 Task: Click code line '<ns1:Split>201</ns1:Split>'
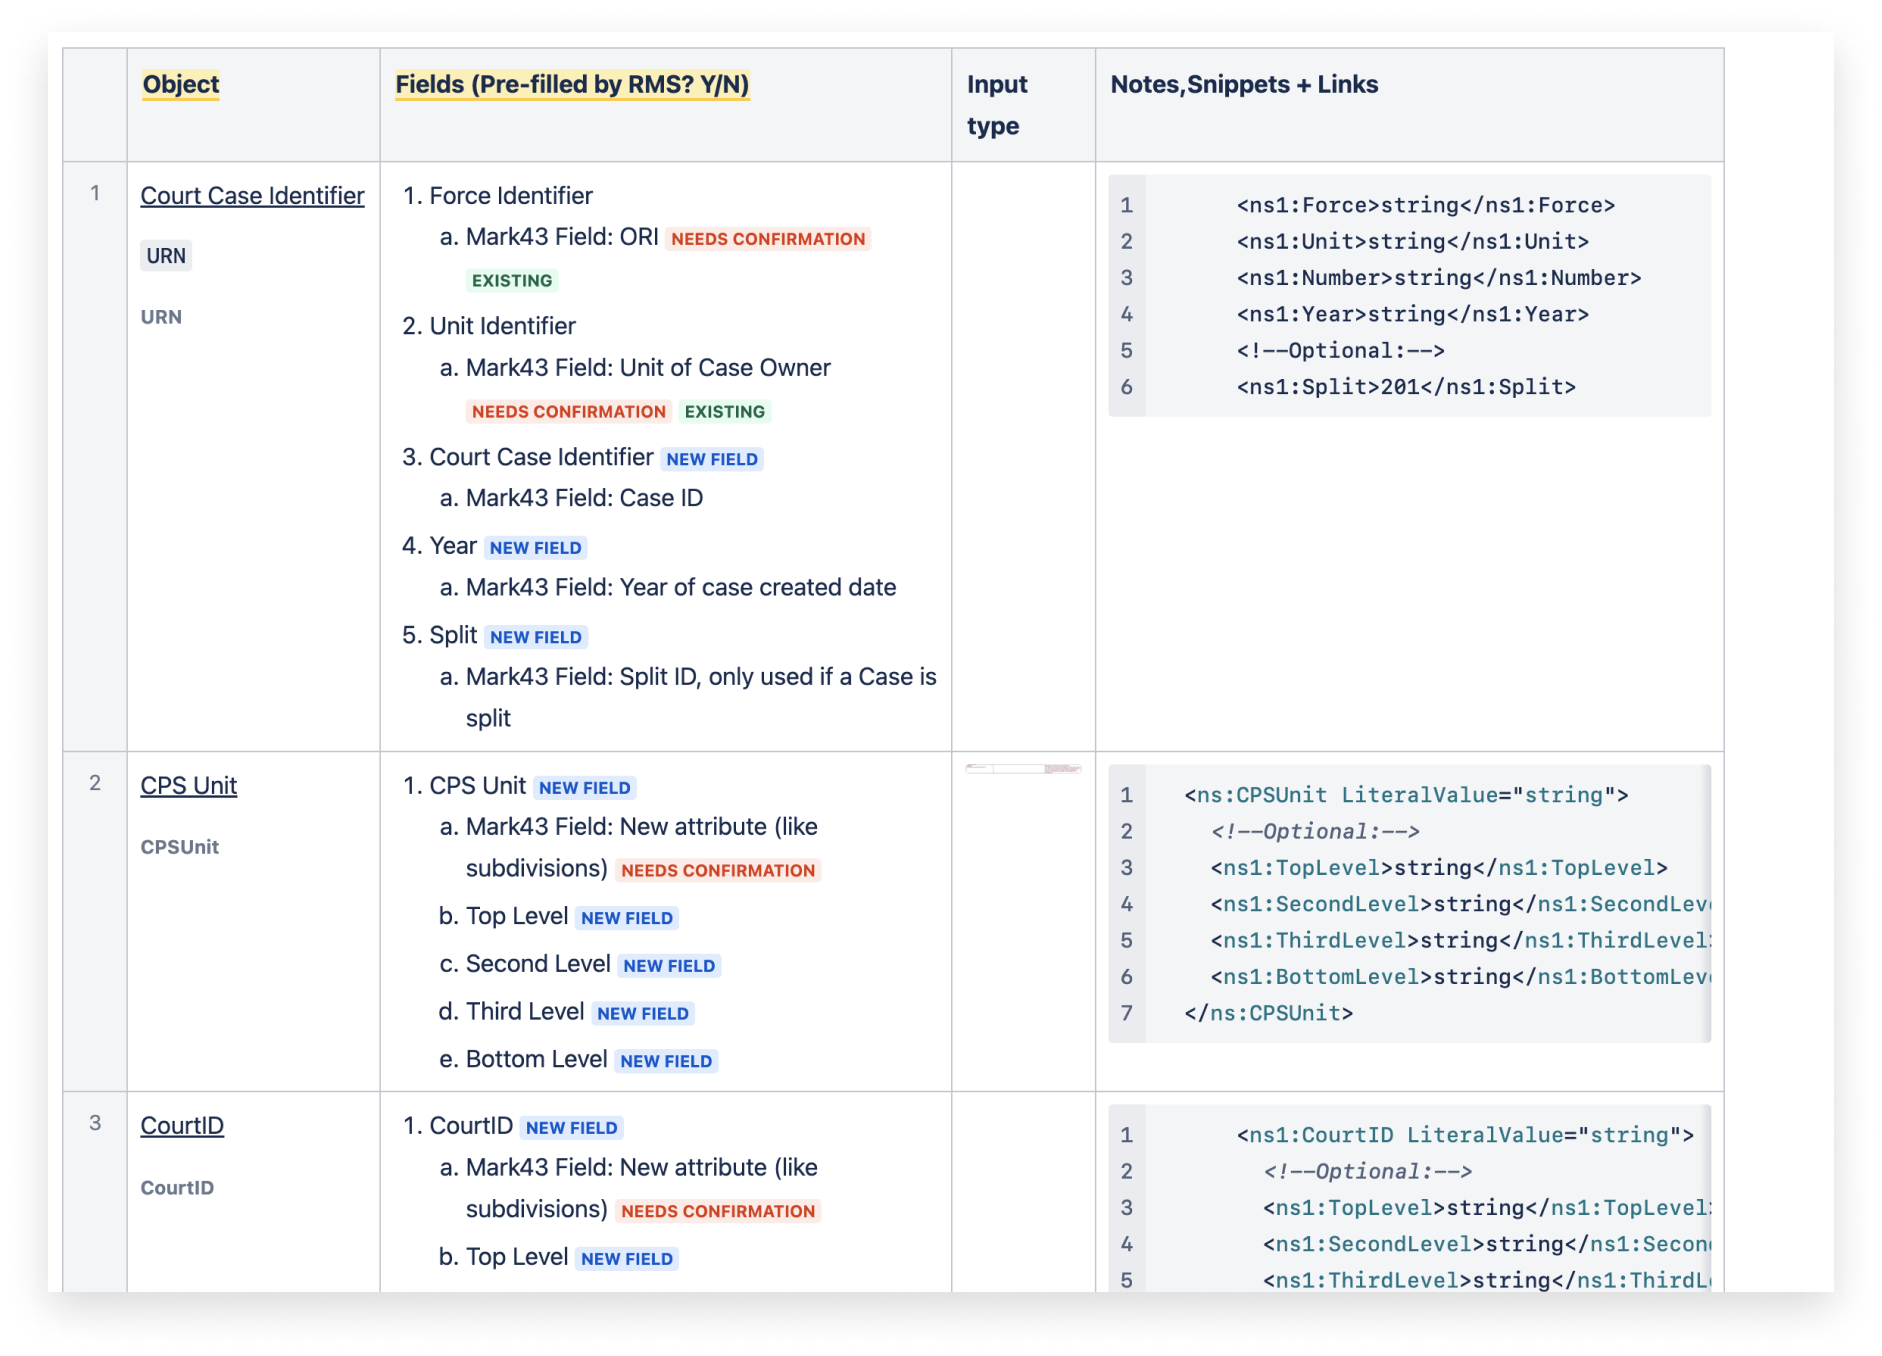[x=1406, y=387]
